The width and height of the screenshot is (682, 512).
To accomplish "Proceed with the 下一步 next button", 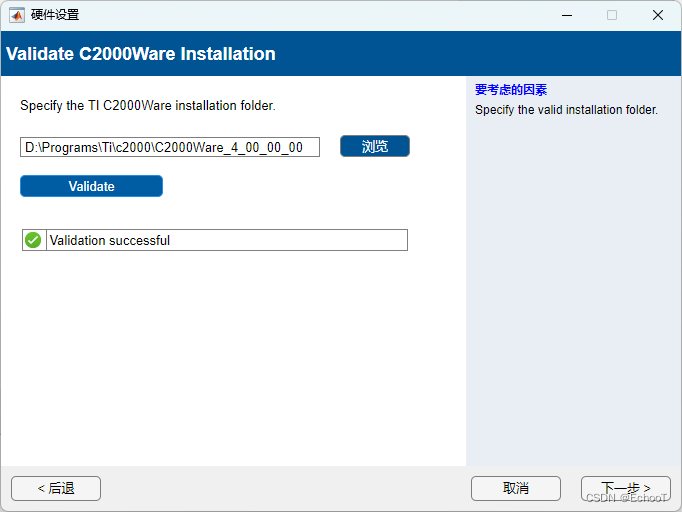I will tap(626, 489).
